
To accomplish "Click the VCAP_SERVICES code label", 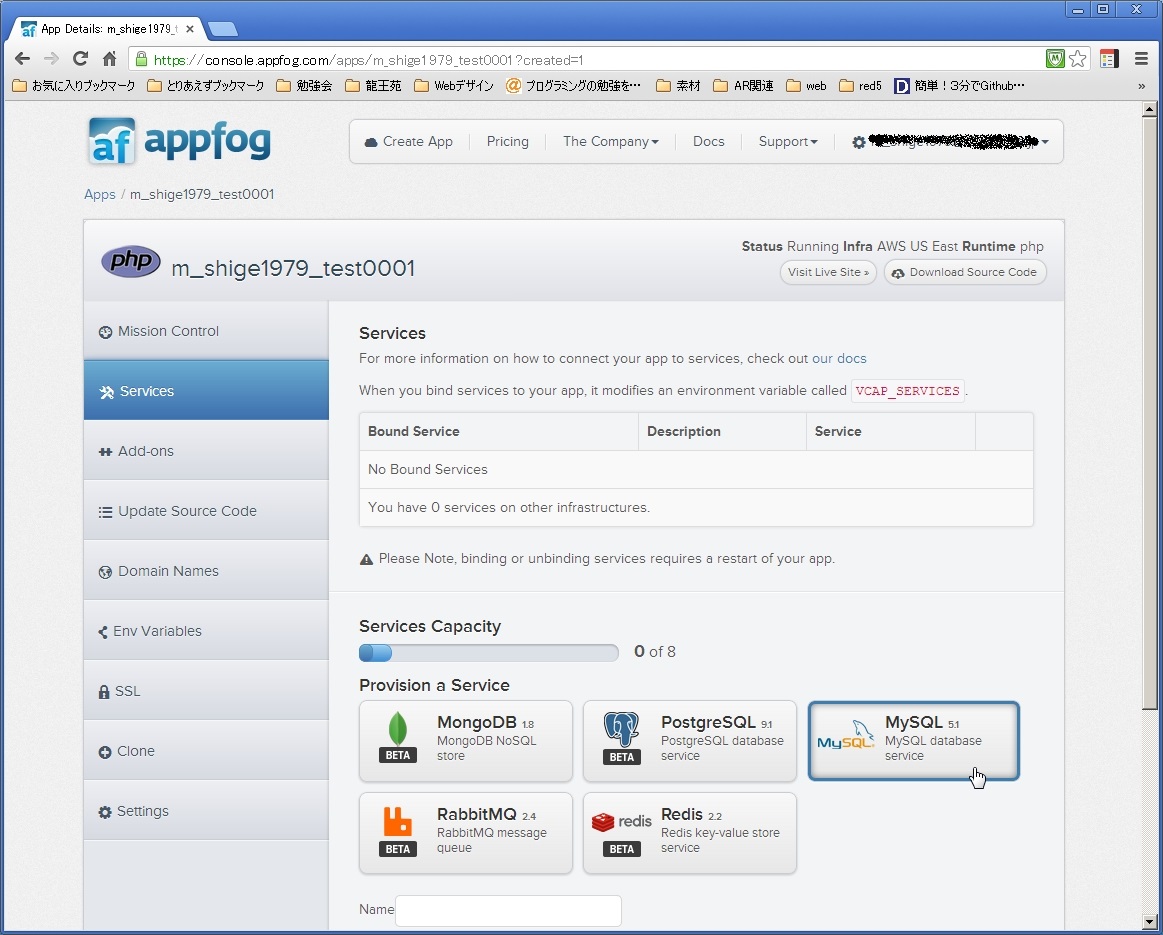I will click(x=908, y=391).
